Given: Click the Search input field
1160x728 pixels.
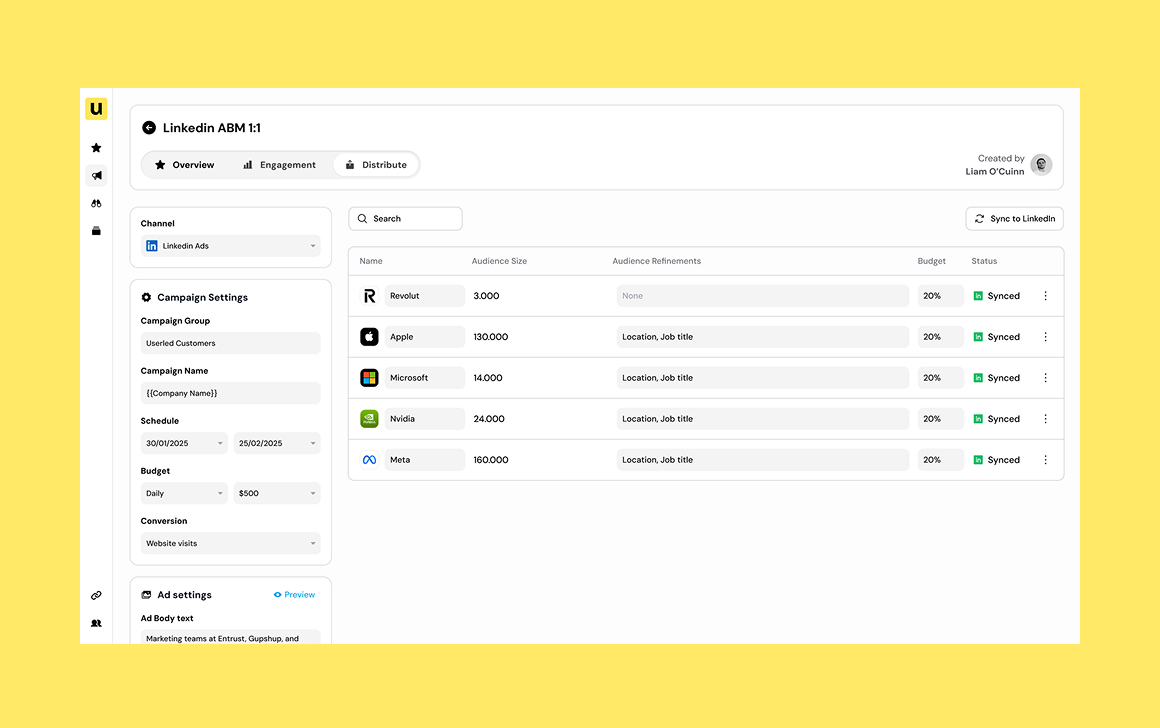Looking at the screenshot, I should tap(405, 219).
